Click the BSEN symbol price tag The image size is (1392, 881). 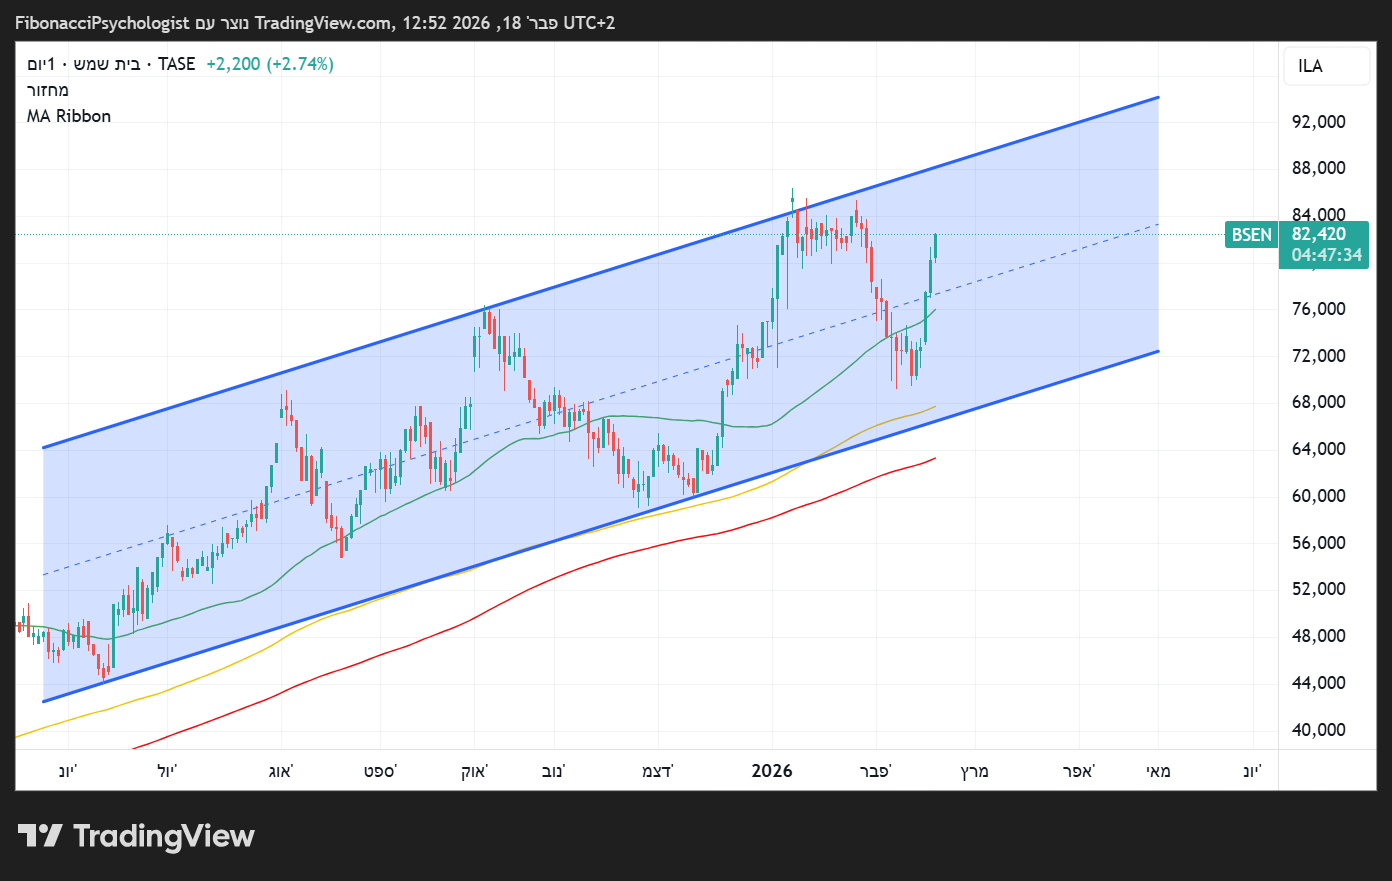(1251, 235)
